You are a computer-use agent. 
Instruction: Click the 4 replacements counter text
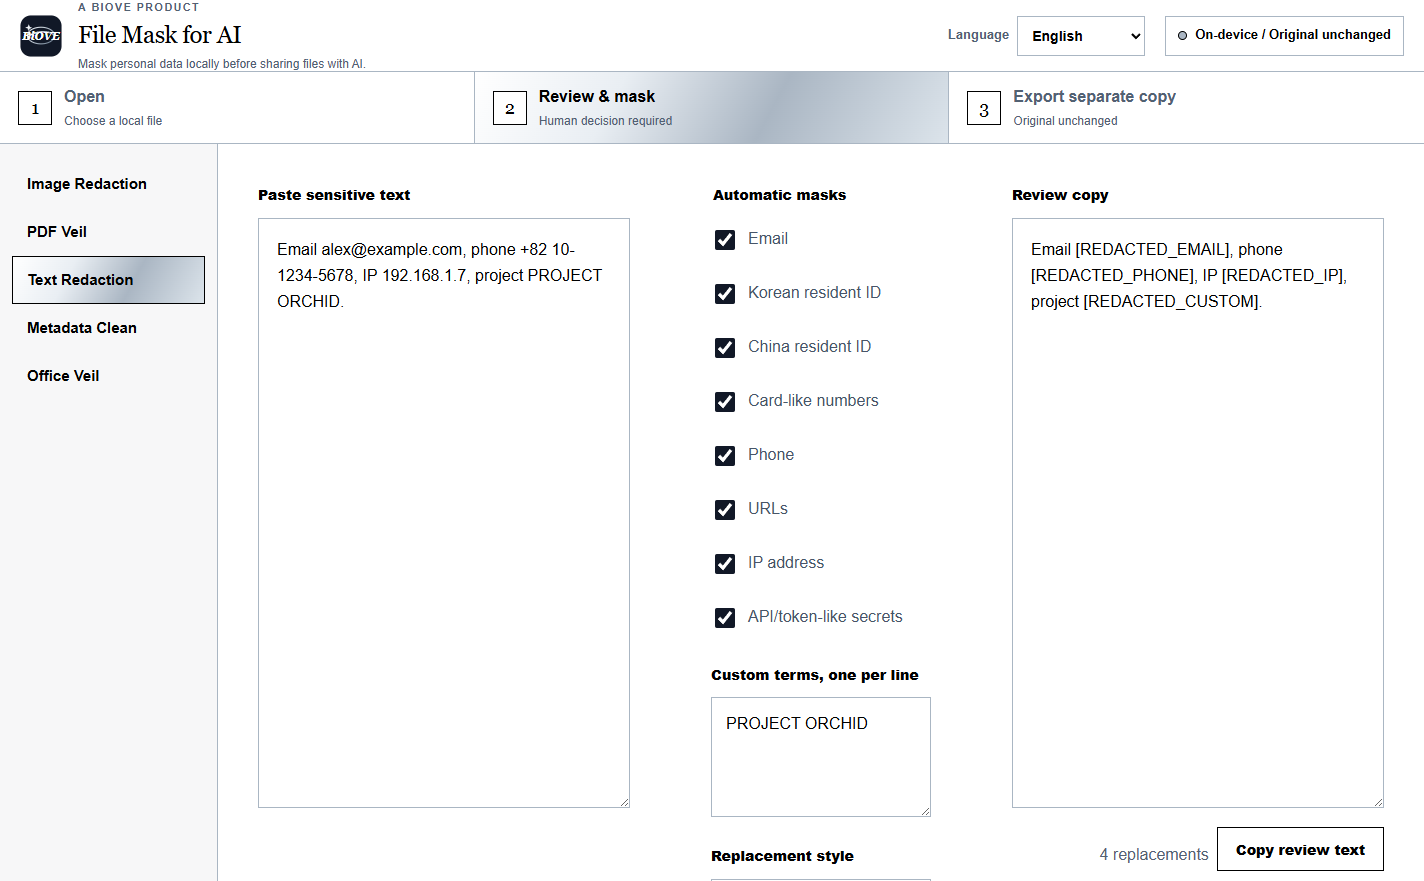pos(1154,854)
